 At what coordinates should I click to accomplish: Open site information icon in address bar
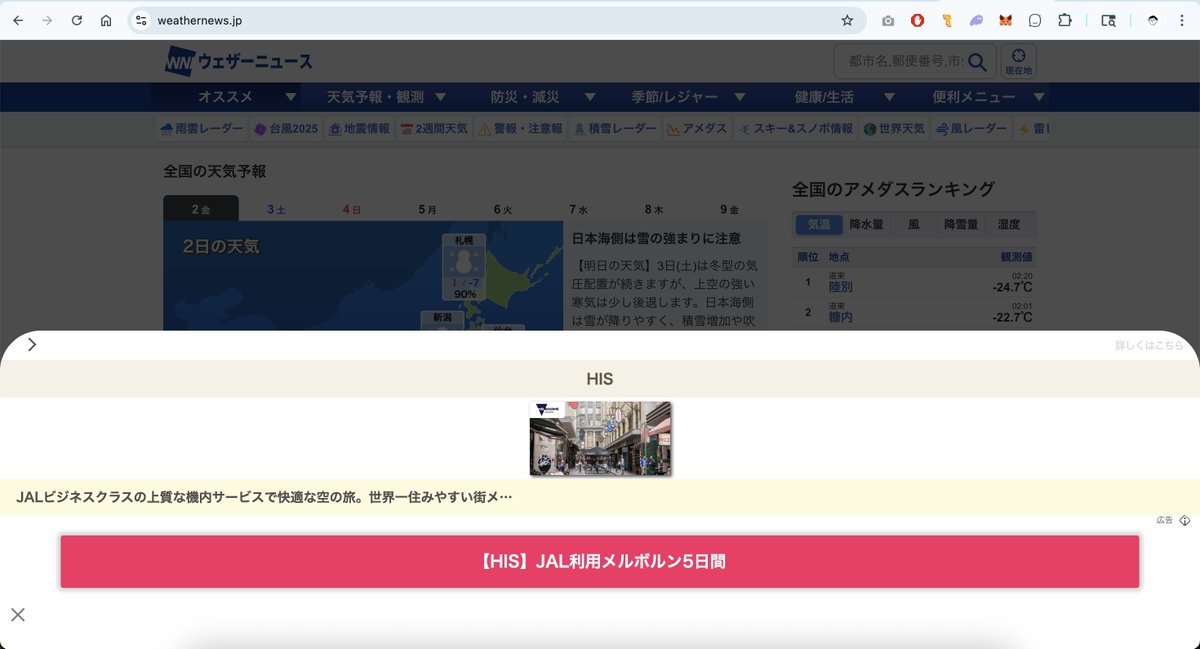point(141,20)
